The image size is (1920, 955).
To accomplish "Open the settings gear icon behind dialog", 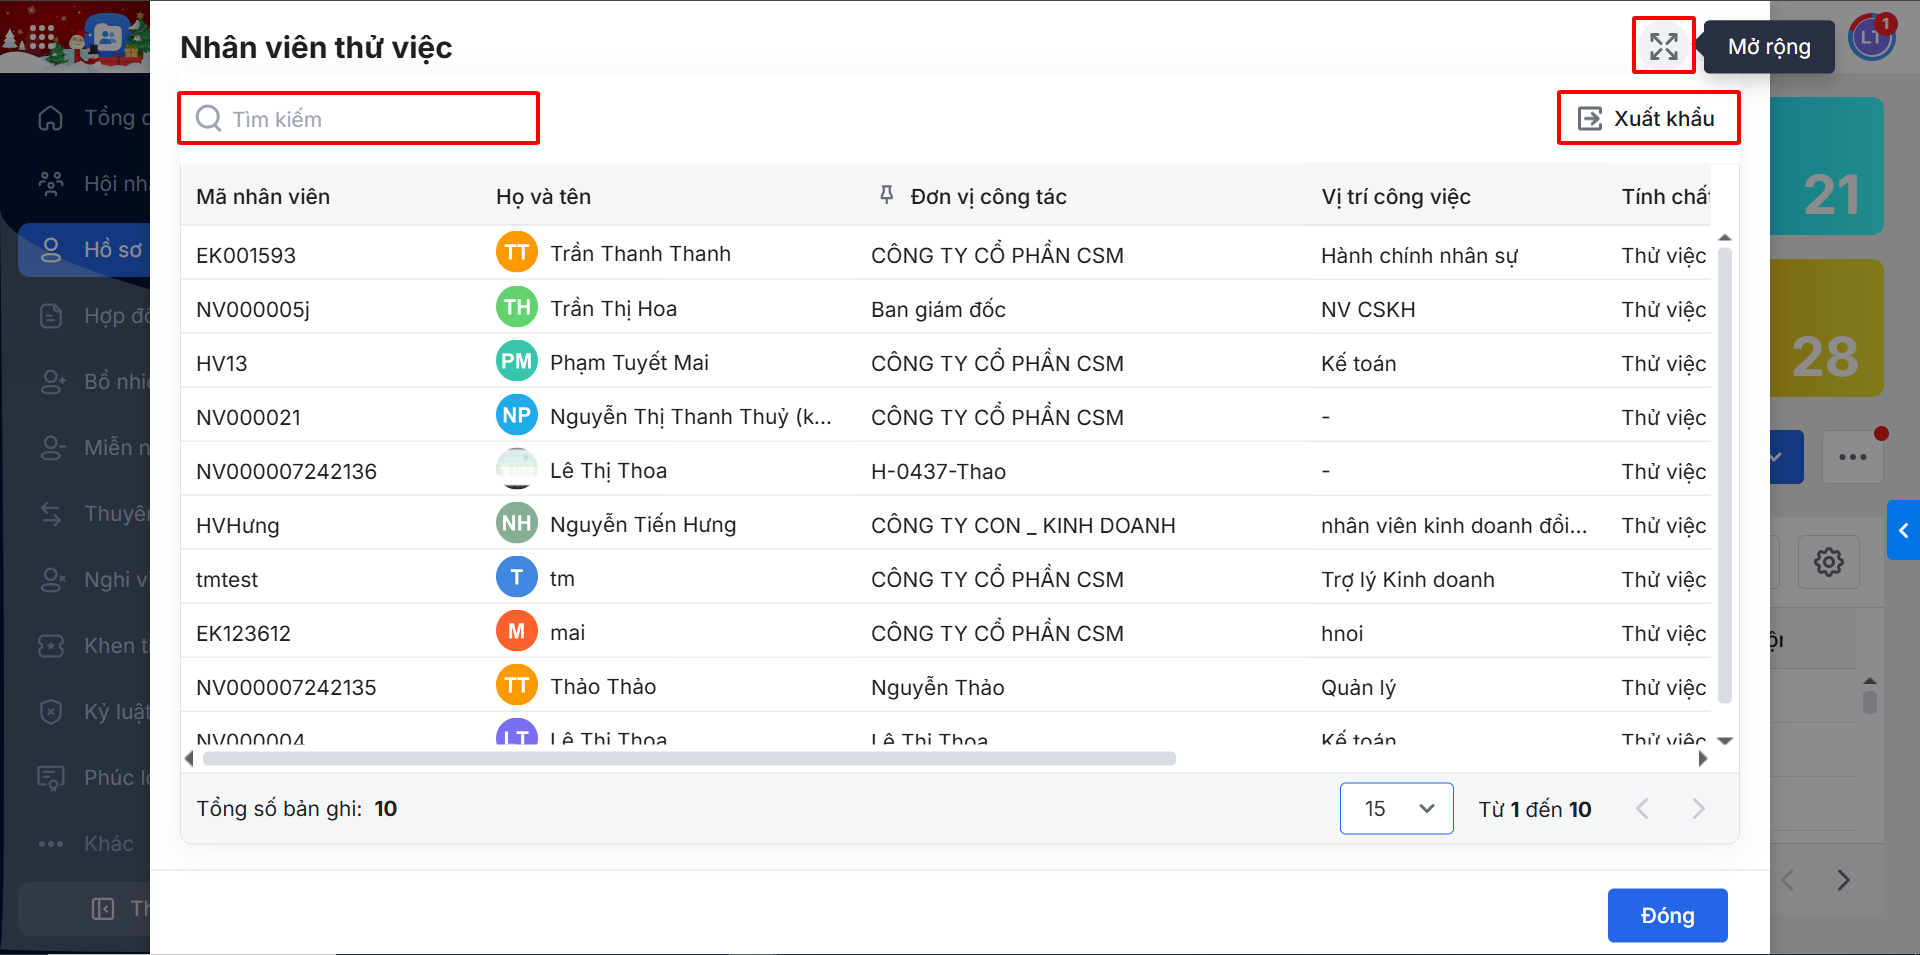I will click(1829, 562).
